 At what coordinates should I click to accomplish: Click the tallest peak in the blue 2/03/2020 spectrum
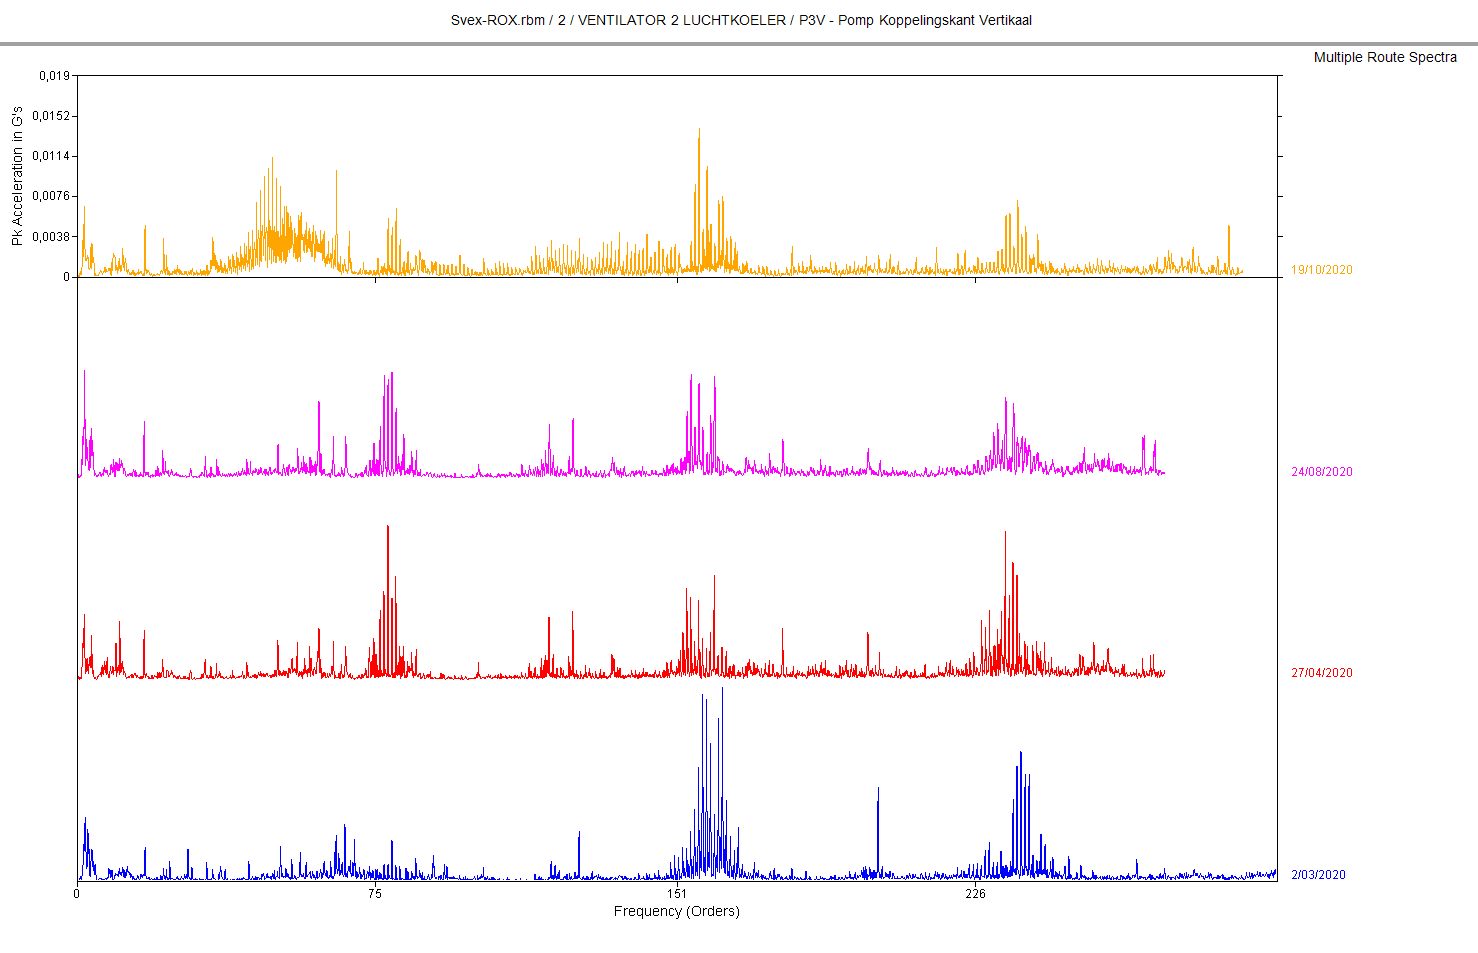coord(722,690)
